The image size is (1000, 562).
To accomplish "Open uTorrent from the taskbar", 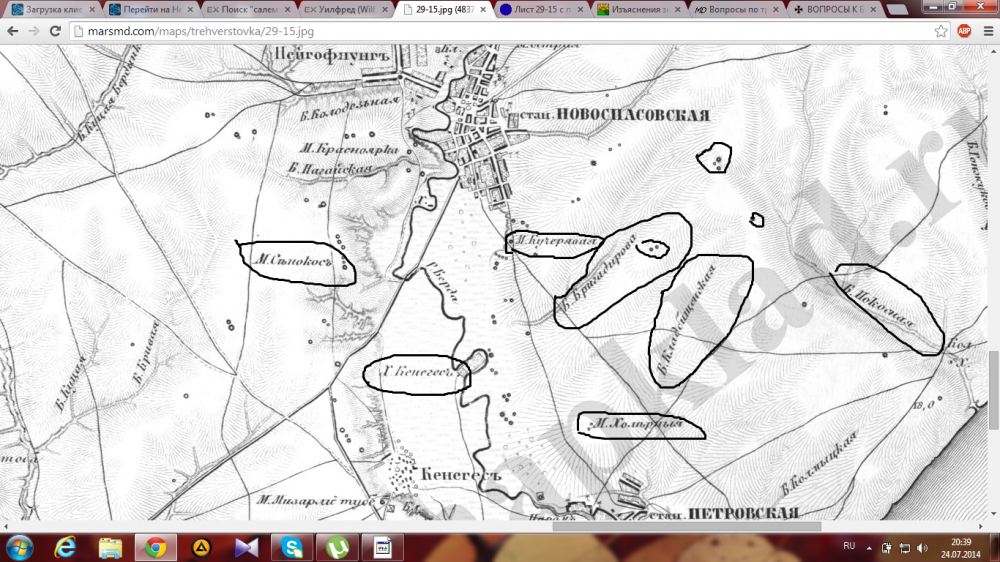I will 336,547.
